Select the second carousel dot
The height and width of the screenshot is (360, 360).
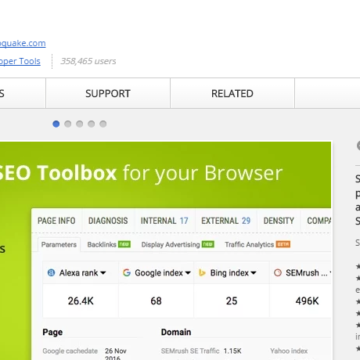pos(68,124)
